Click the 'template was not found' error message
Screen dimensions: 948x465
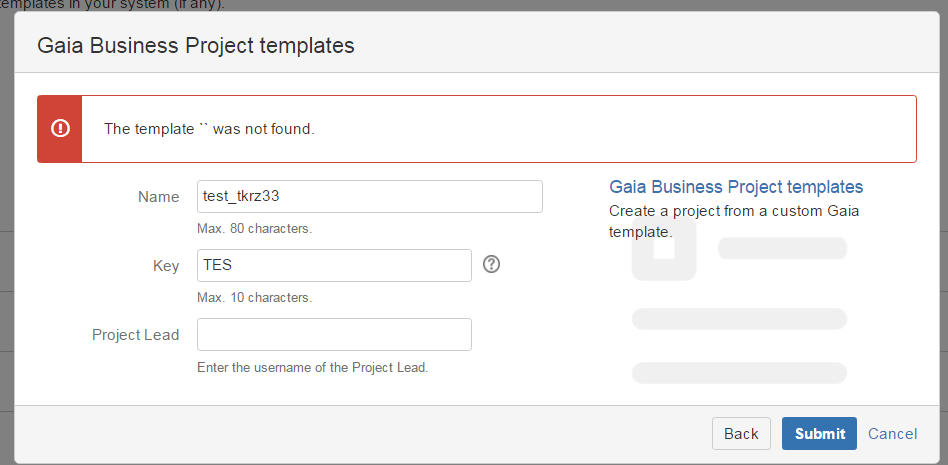point(209,129)
